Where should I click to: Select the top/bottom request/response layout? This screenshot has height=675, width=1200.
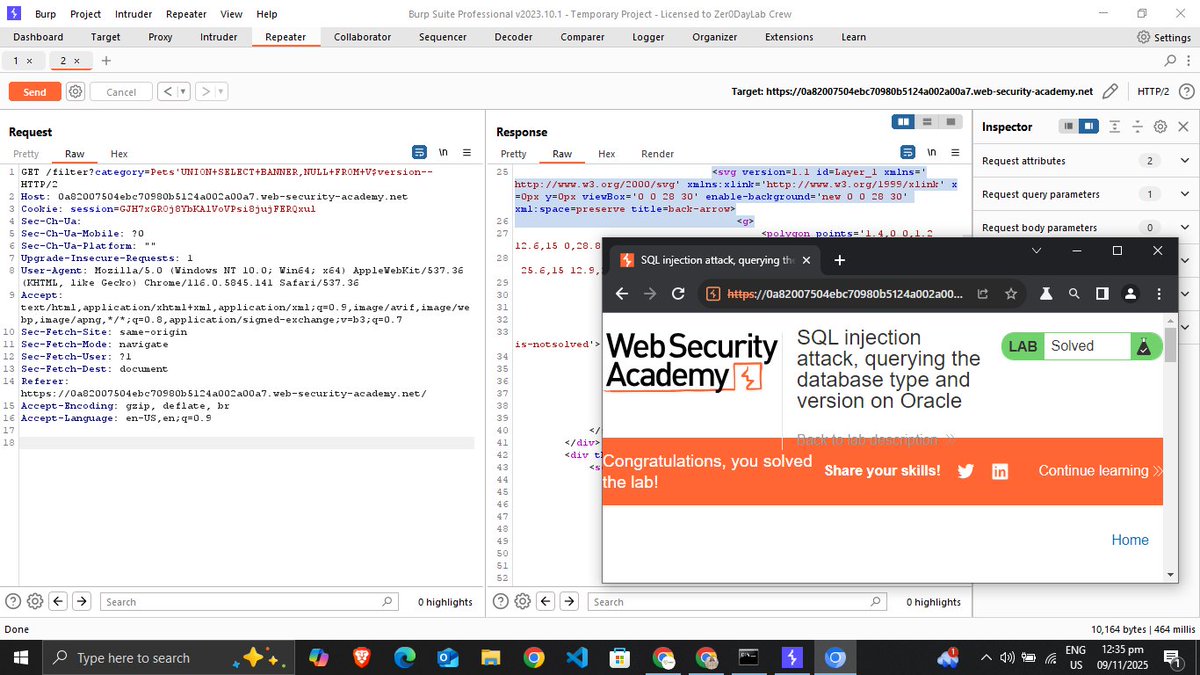927,122
